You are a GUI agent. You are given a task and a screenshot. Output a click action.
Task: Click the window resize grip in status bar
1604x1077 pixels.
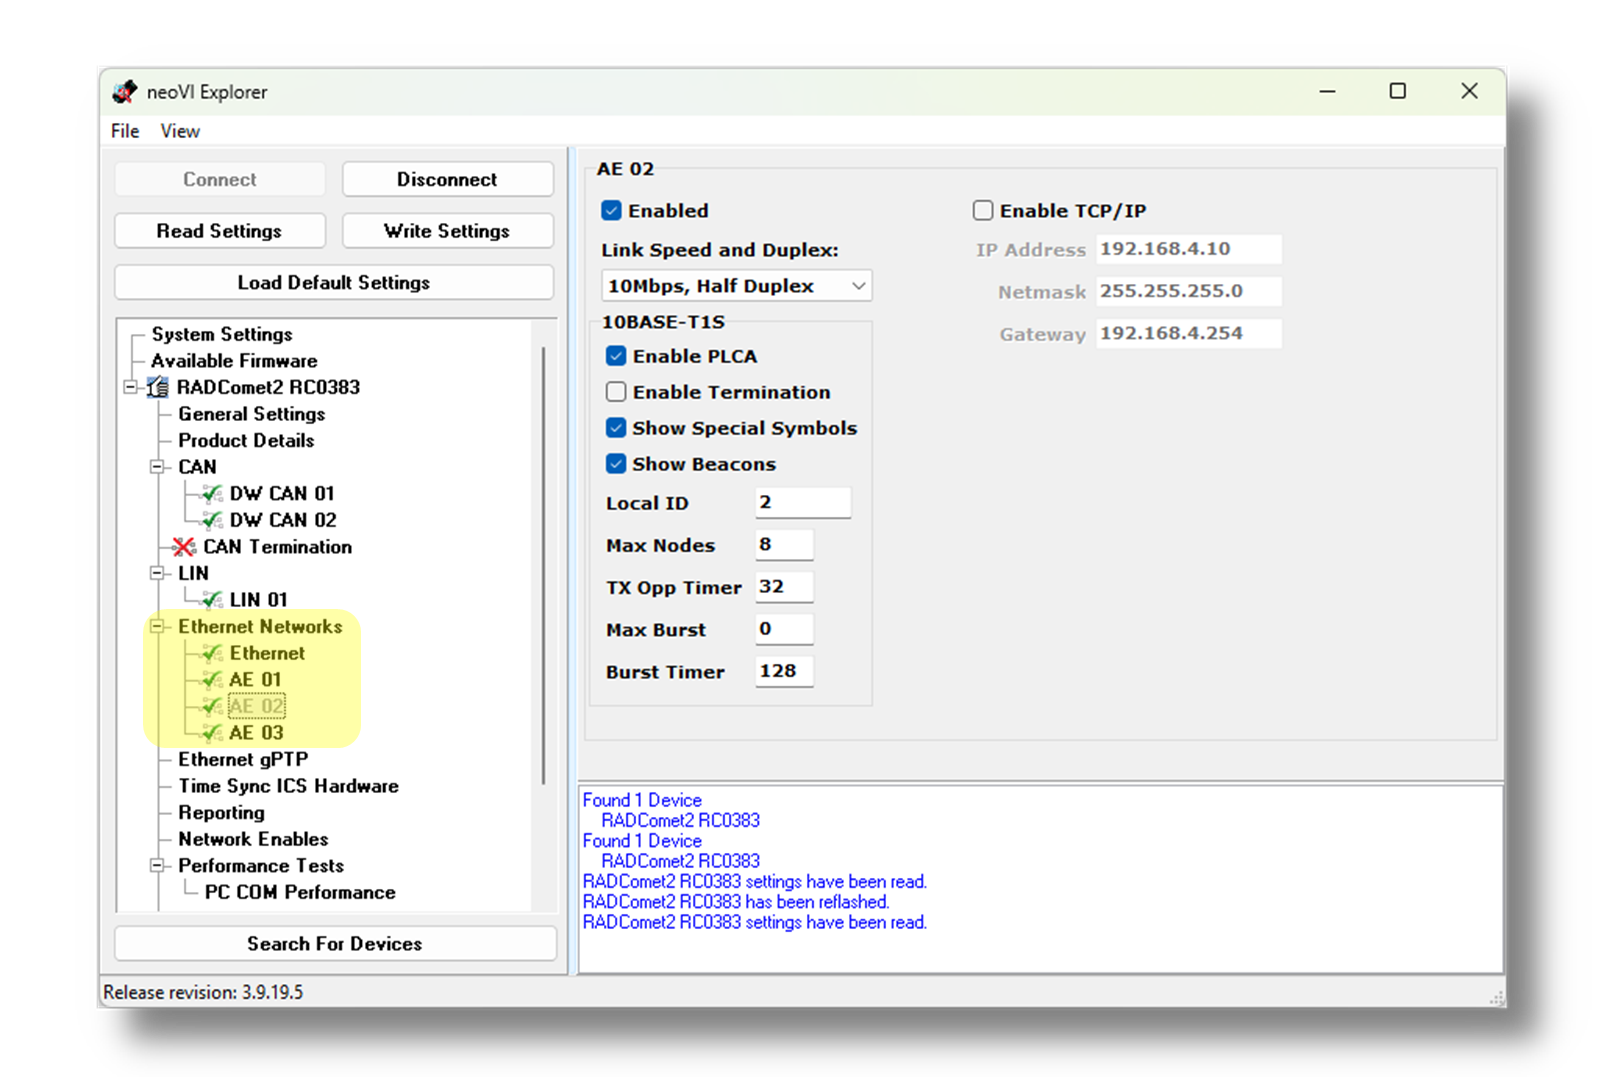[1497, 998]
